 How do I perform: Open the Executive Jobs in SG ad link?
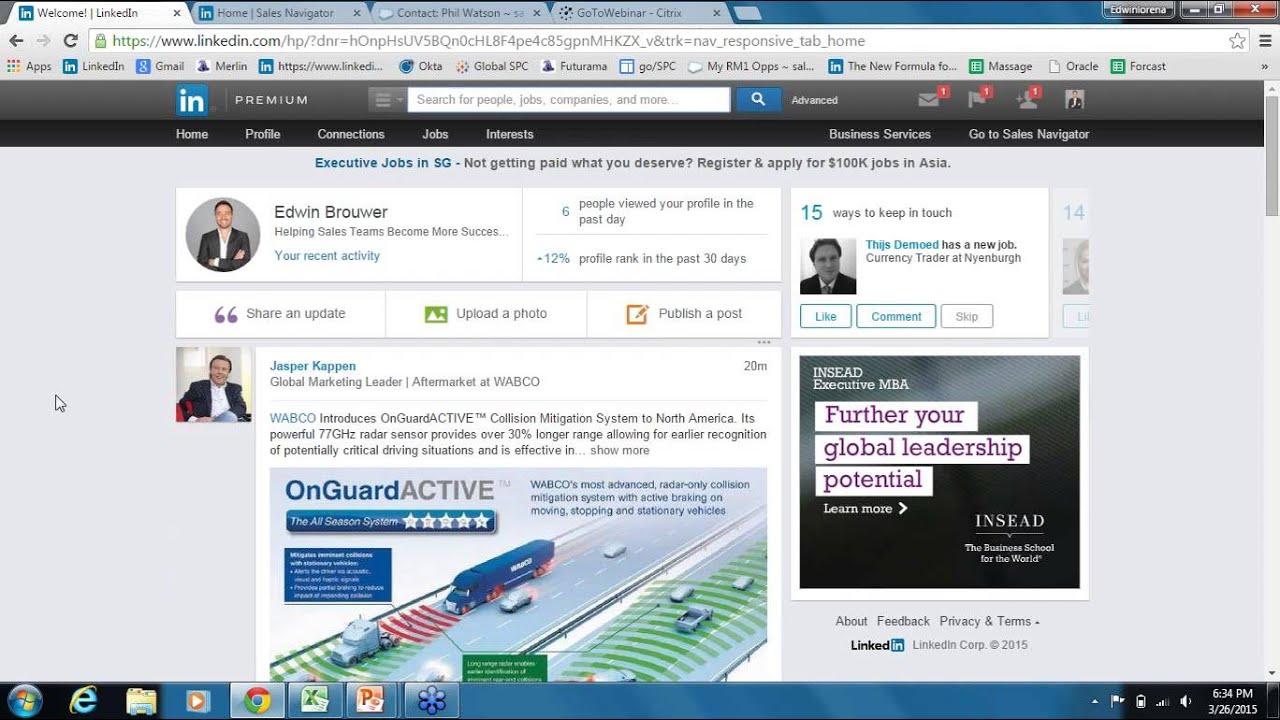pos(384,163)
